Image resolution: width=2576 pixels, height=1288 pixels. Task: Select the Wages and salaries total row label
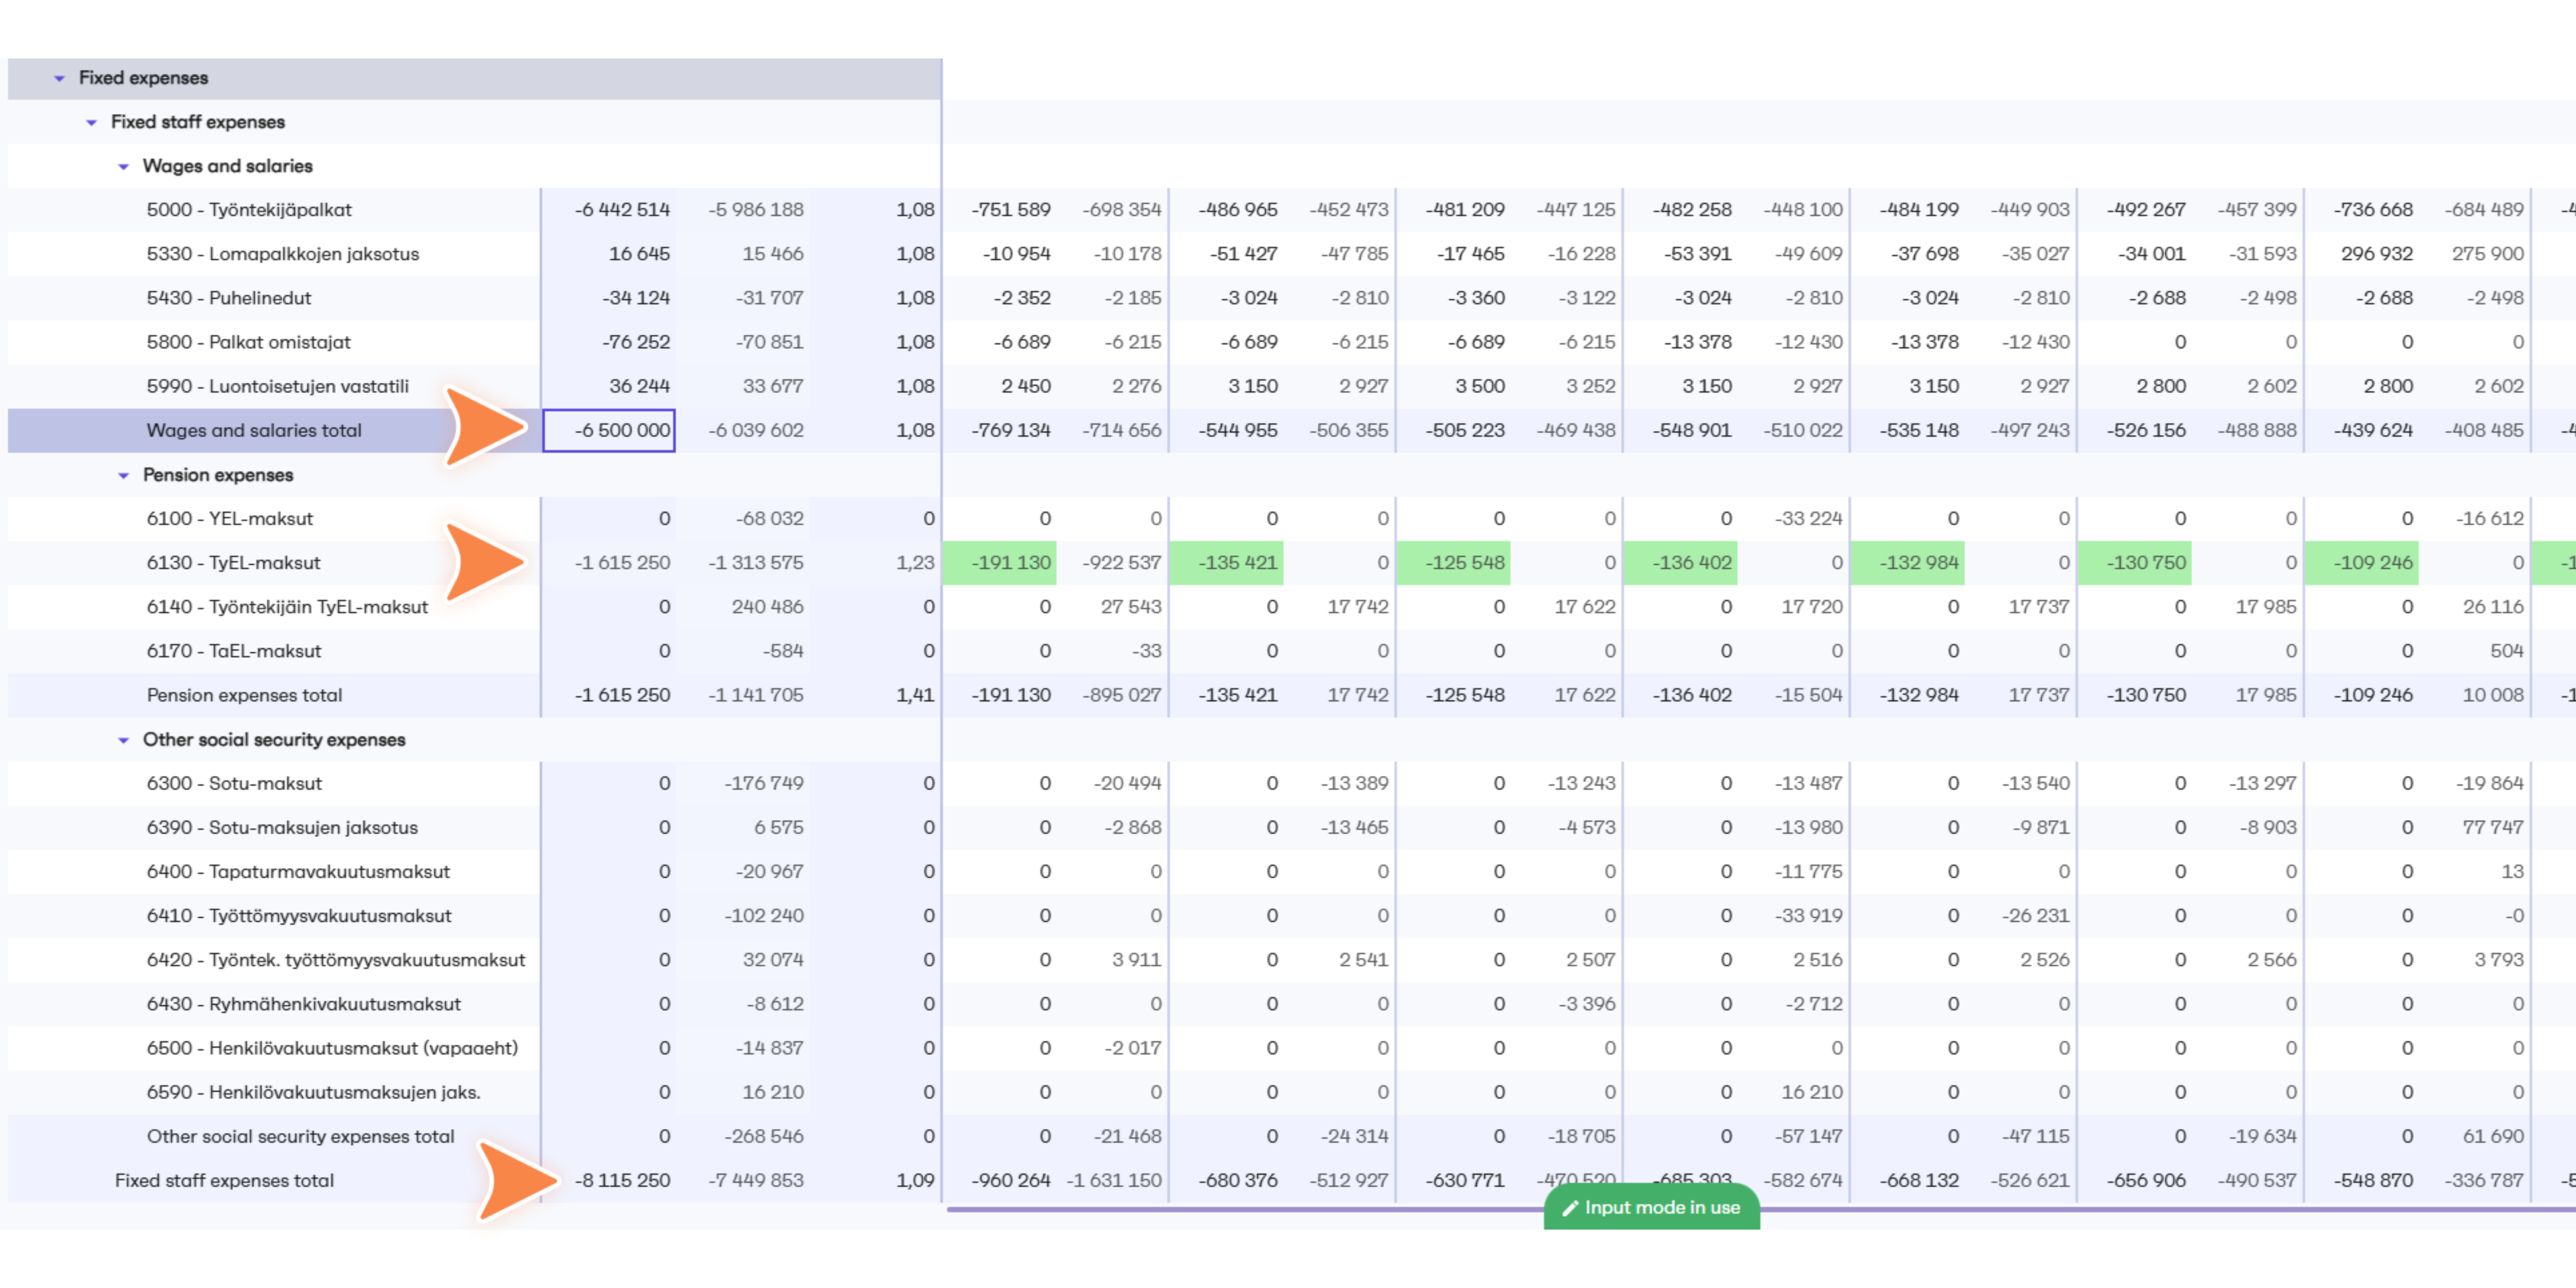[x=254, y=430]
